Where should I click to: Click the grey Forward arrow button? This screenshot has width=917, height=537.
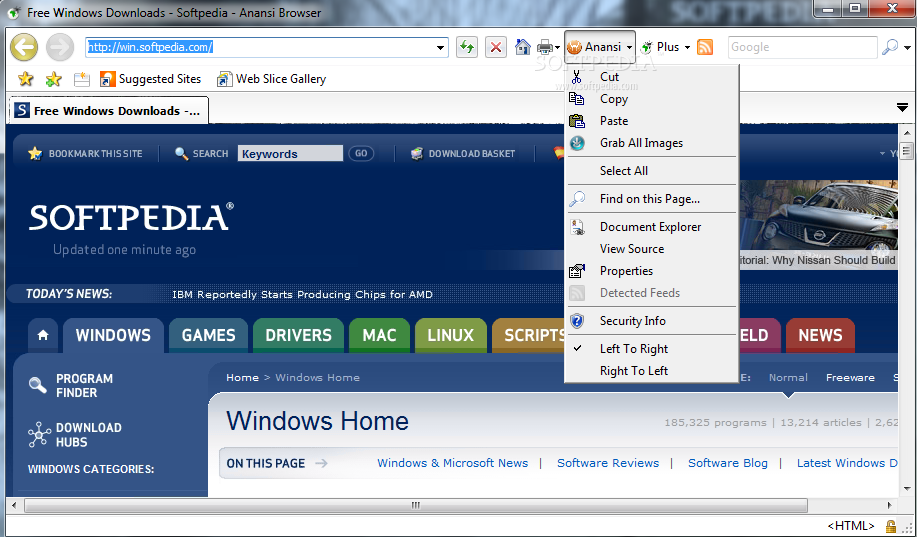[x=60, y=47]
